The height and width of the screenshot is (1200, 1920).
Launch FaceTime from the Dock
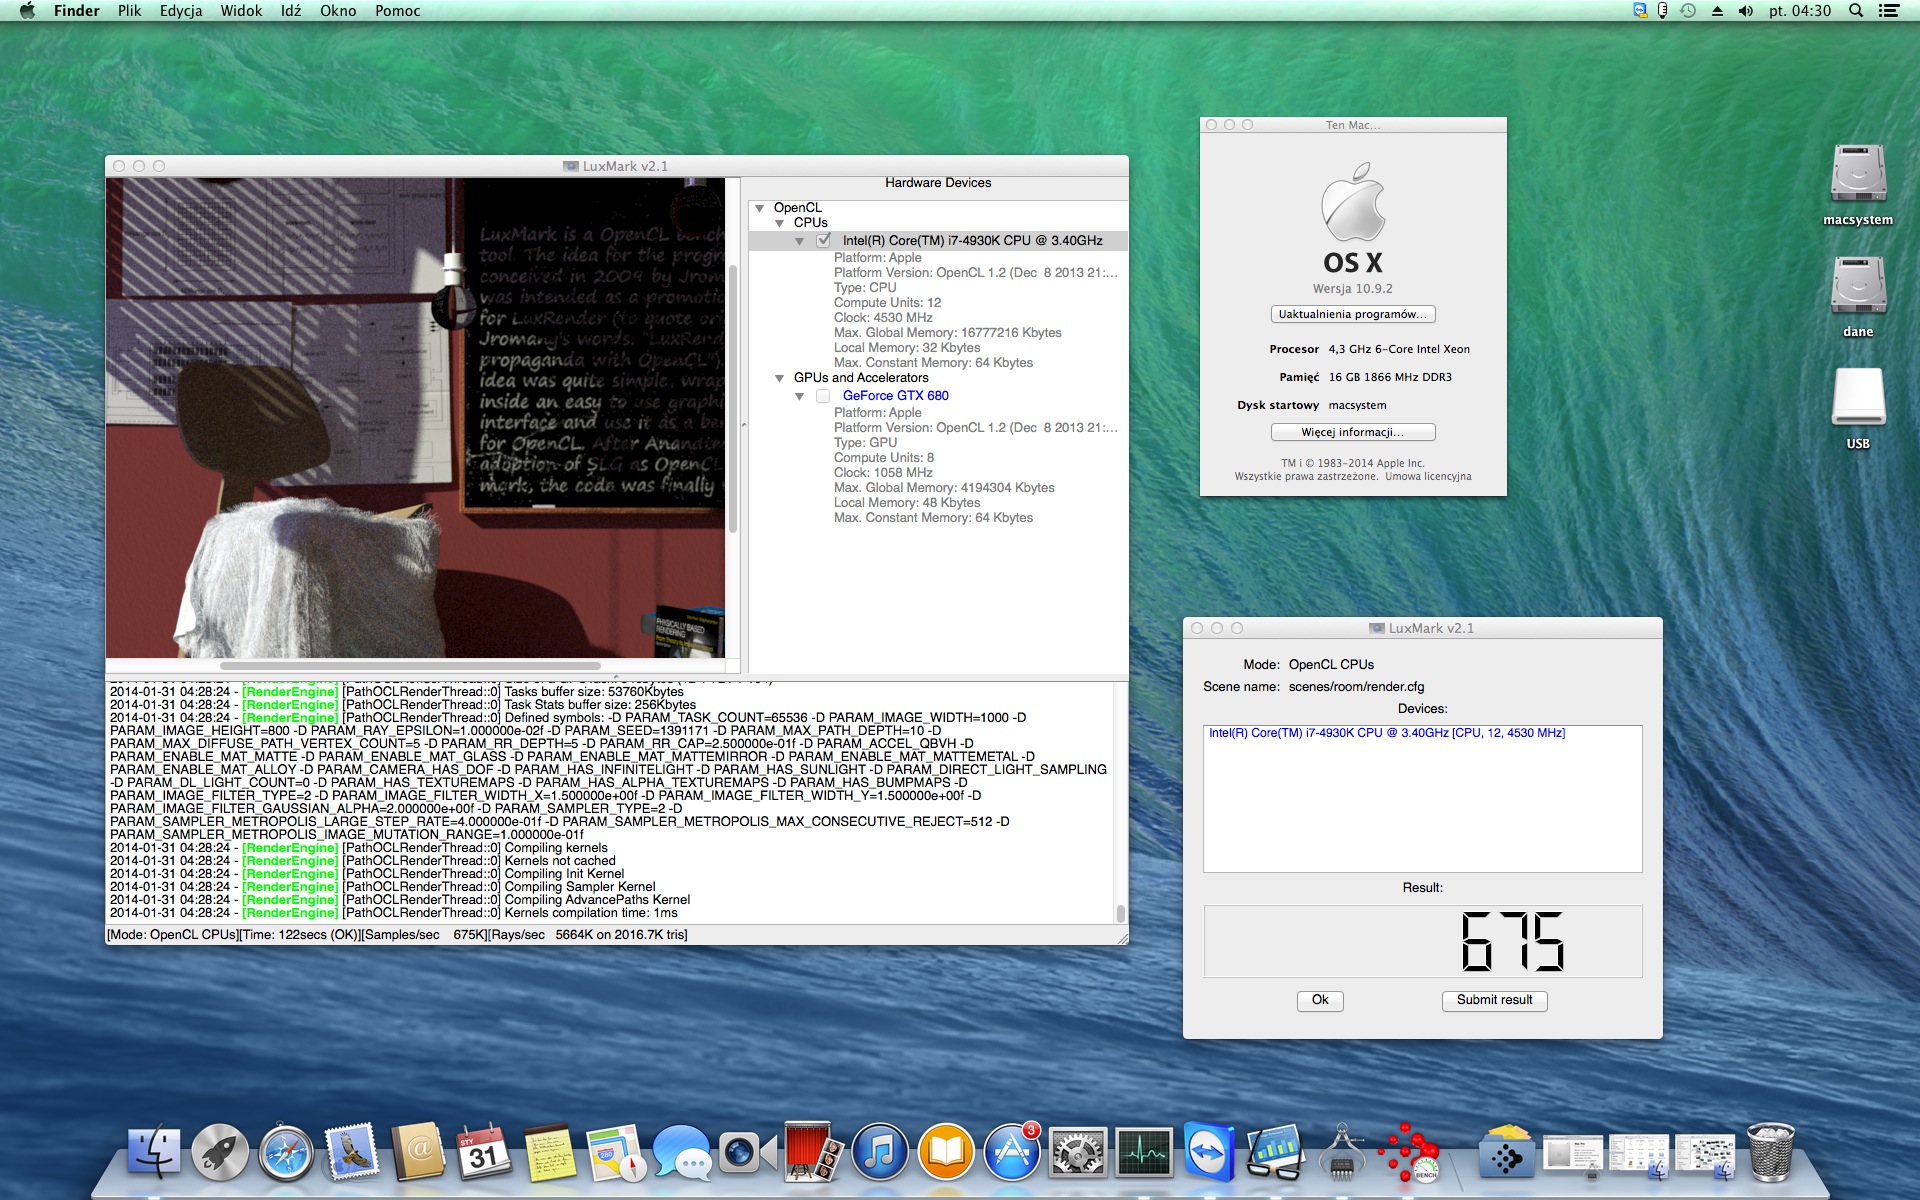point(748,1153)
